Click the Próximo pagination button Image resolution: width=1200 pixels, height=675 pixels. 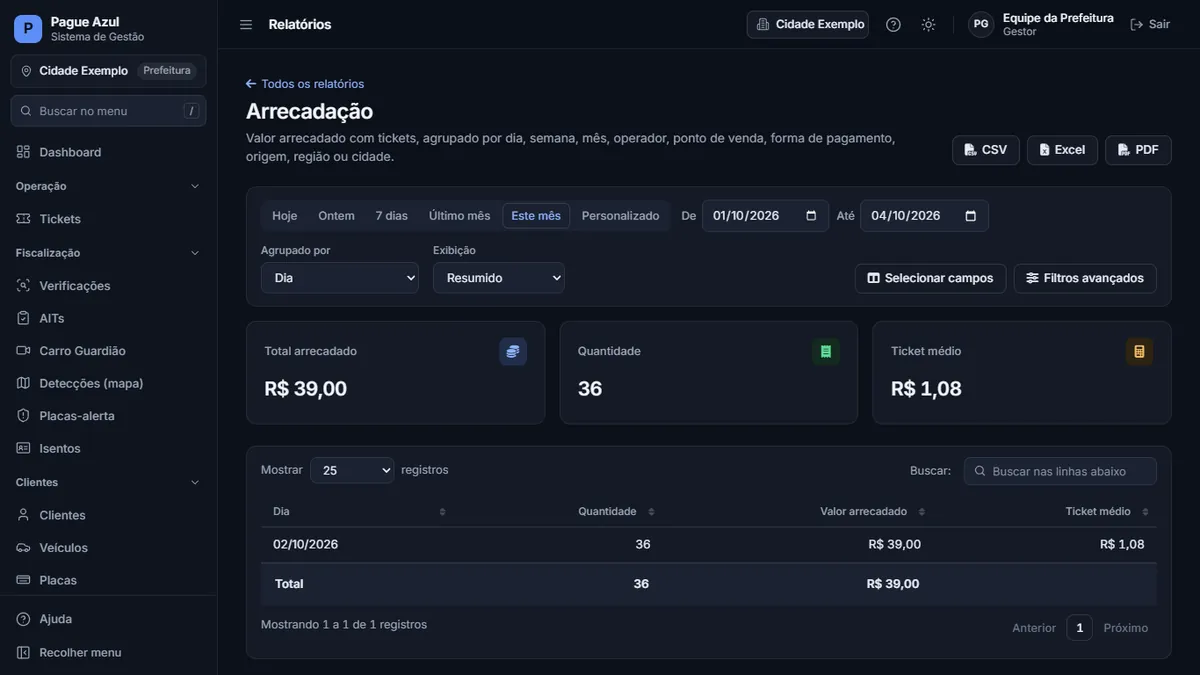pyautogui.click(x=1126, y=628)
